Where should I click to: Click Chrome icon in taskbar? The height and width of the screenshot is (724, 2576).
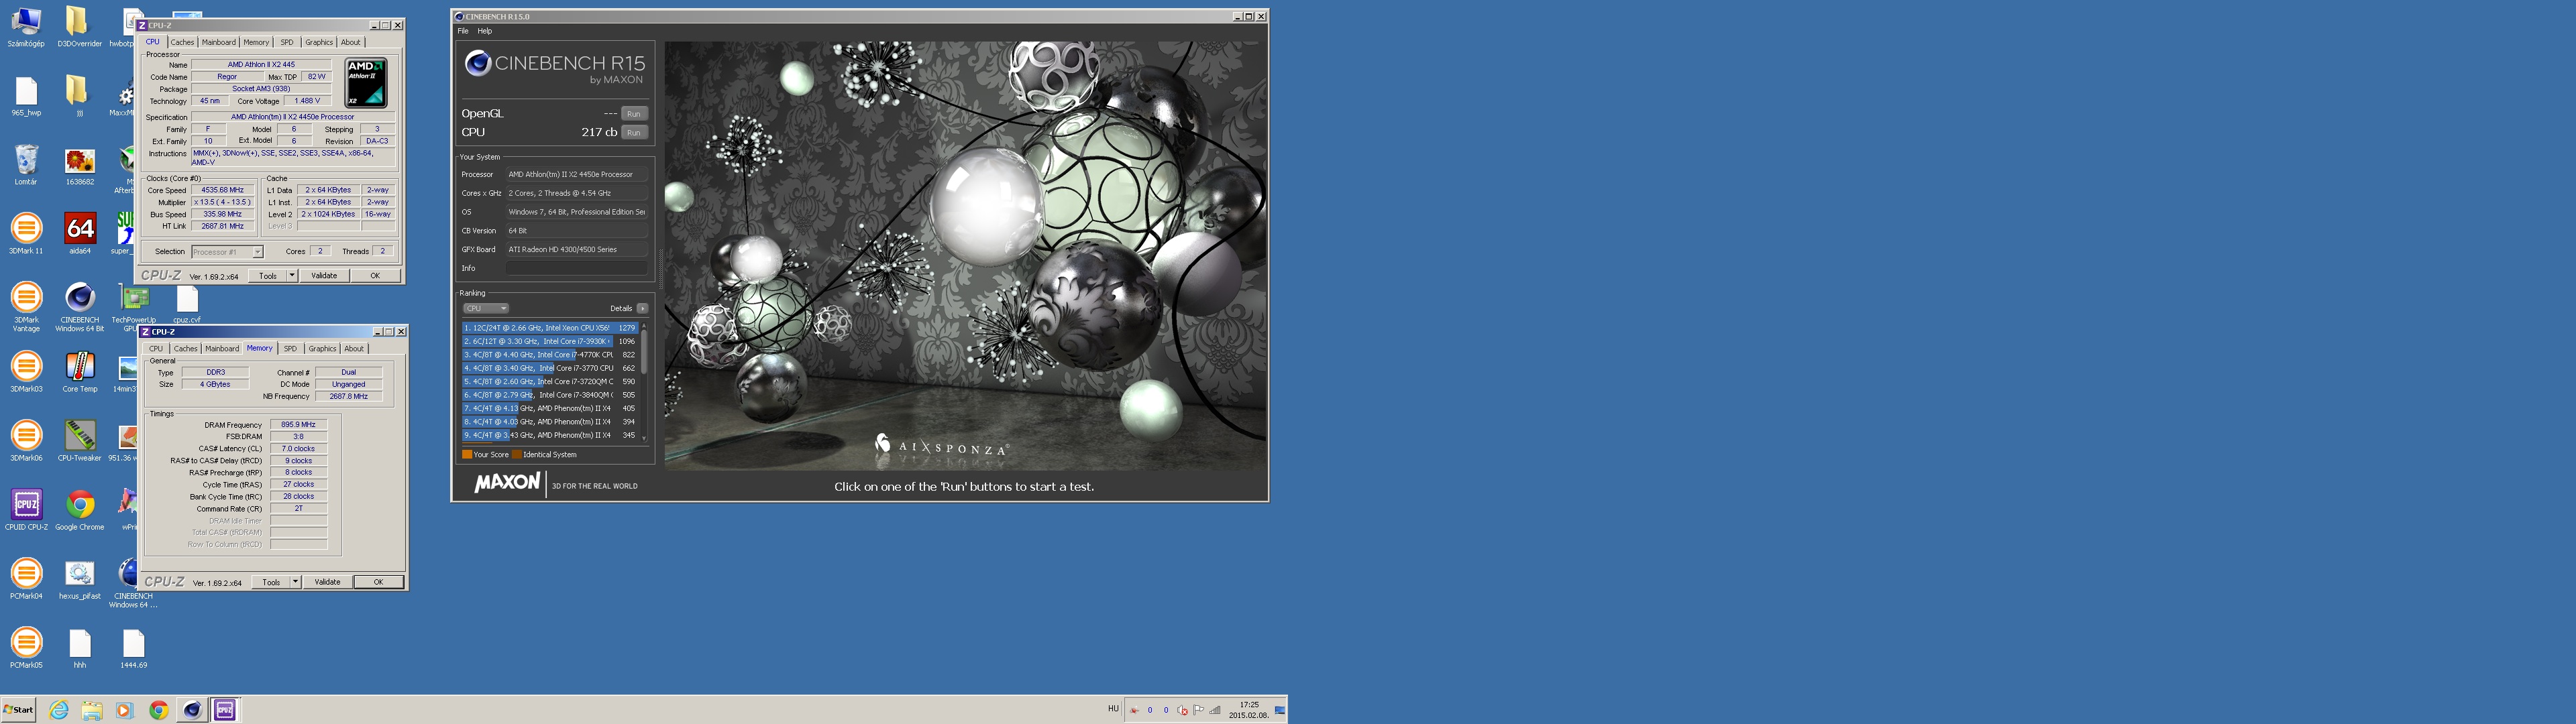click(158, 710)
